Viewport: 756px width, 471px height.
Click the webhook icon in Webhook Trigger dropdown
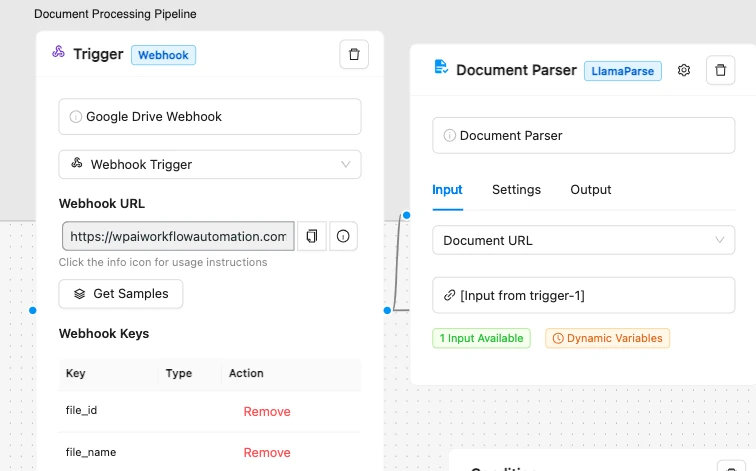click(x=77, y=163)
